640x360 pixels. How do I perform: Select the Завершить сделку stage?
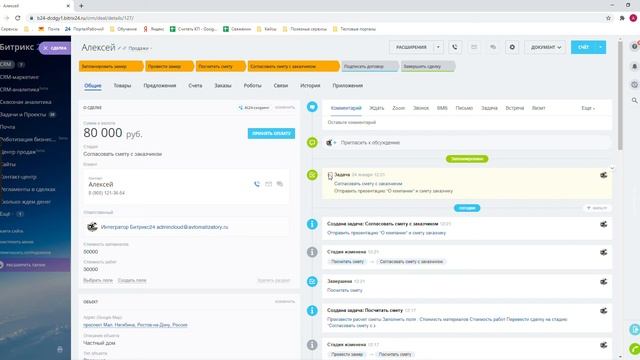pos(428,67)
